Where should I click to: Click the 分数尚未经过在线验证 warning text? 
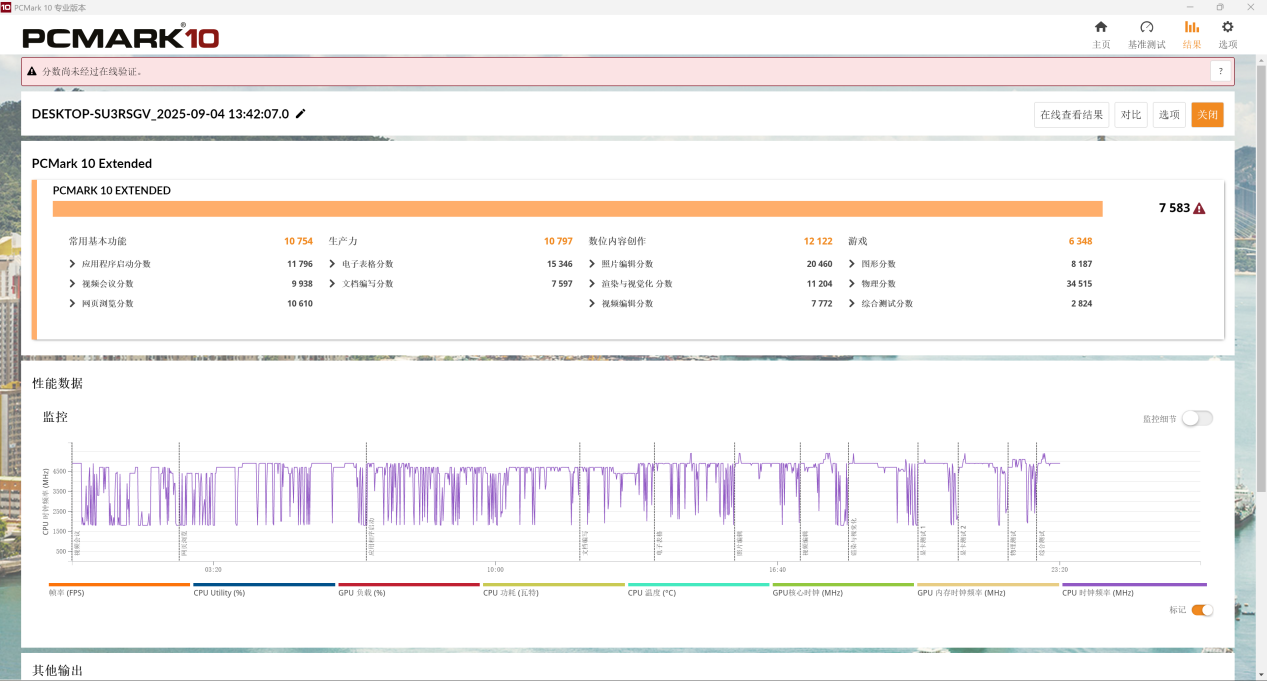92,71
